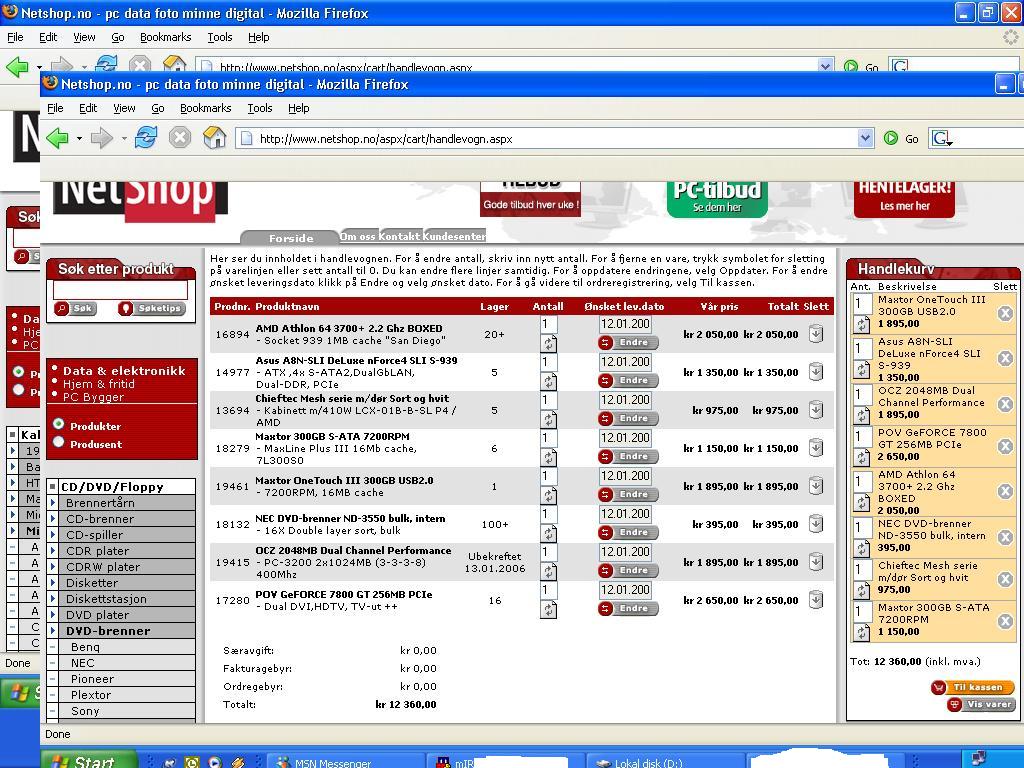This screenshot has width=1024, height=768.
Task: Click Søk button under search box
Action: (75, 308)
